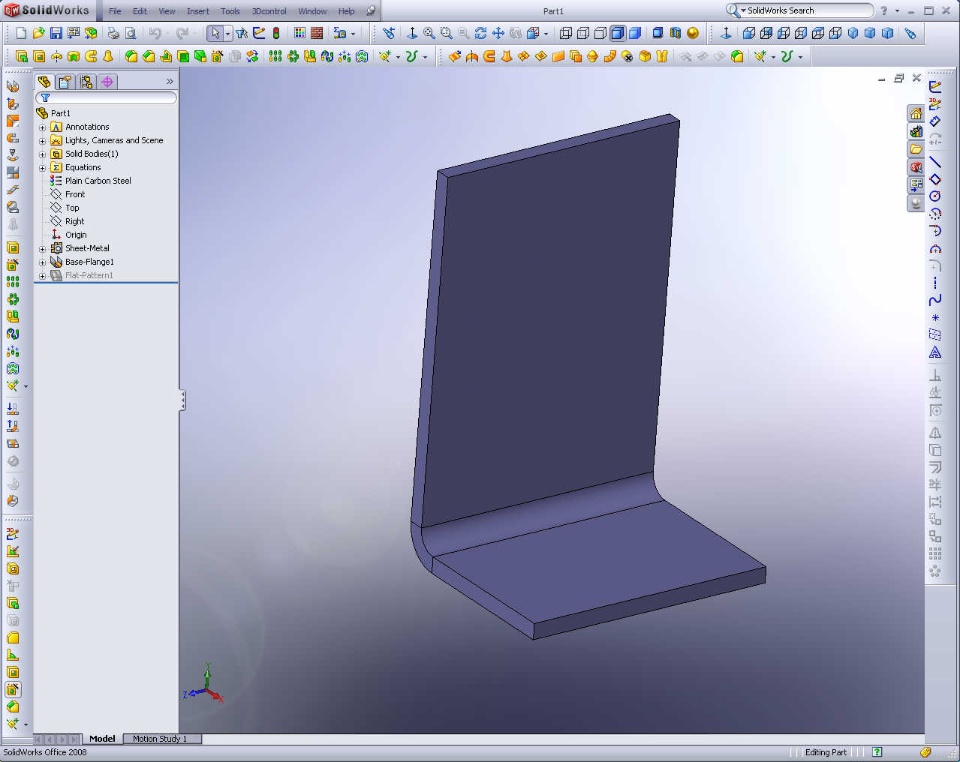
Task: Click the Undo arrow icon
Action: point(155,33)
